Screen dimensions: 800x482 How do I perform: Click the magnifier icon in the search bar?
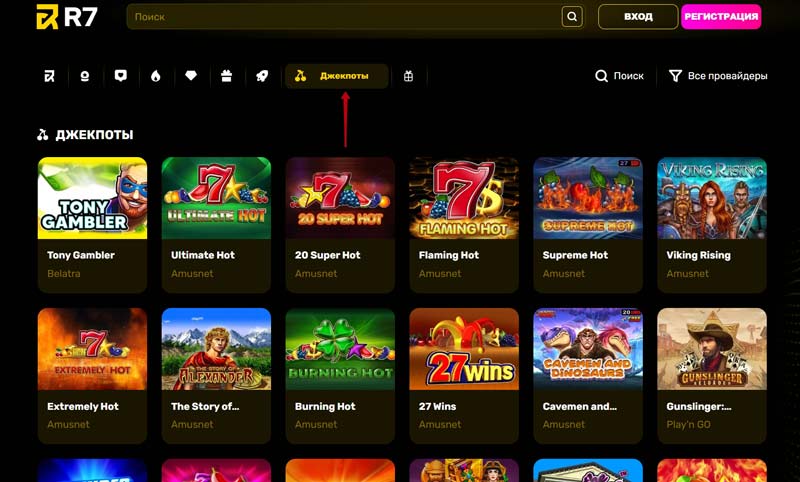(x=572, y=17)
